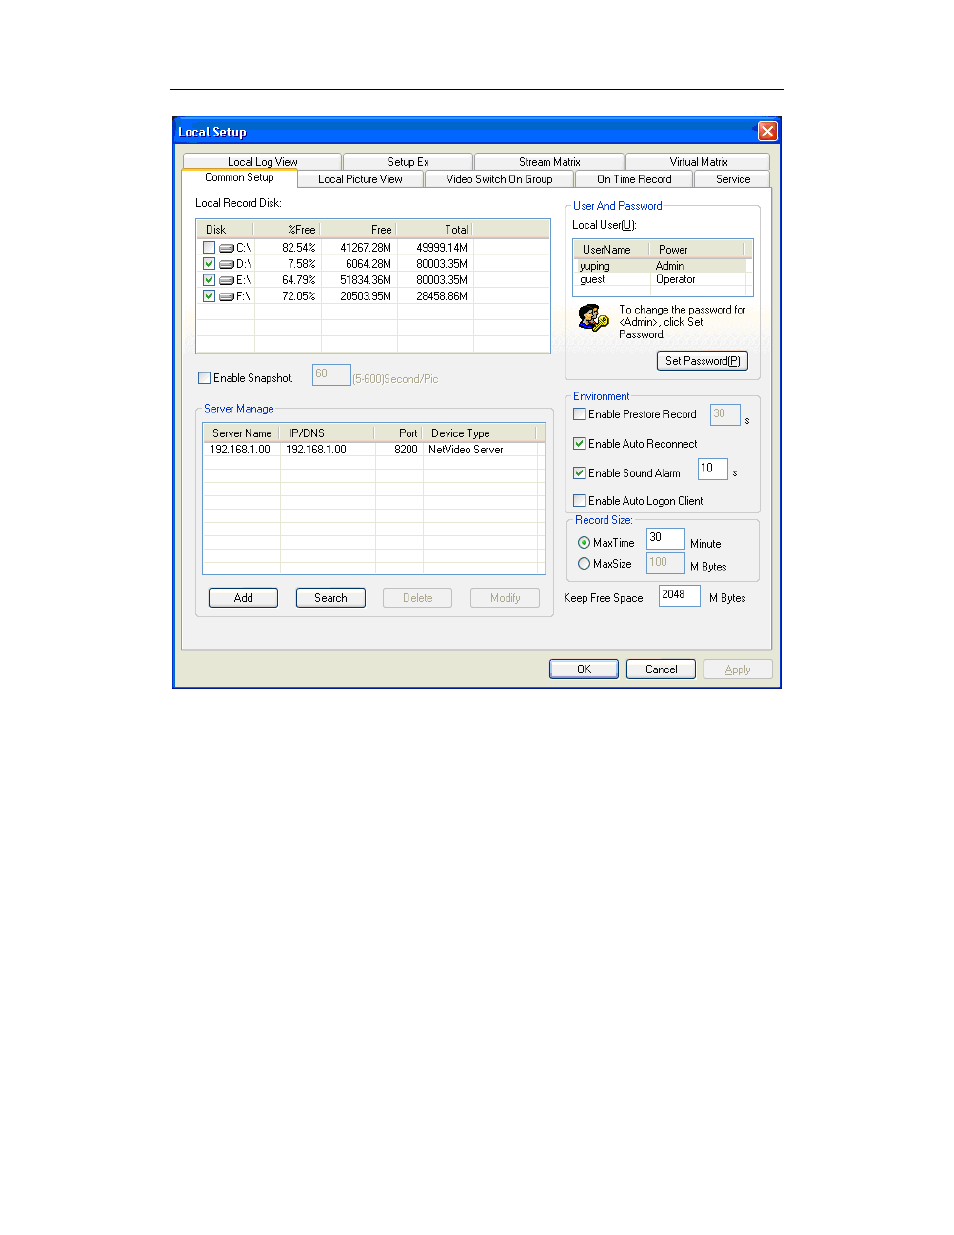
Task: Select the MaxTime radio button
Action: pyautogui.click(x=584, y=543)
